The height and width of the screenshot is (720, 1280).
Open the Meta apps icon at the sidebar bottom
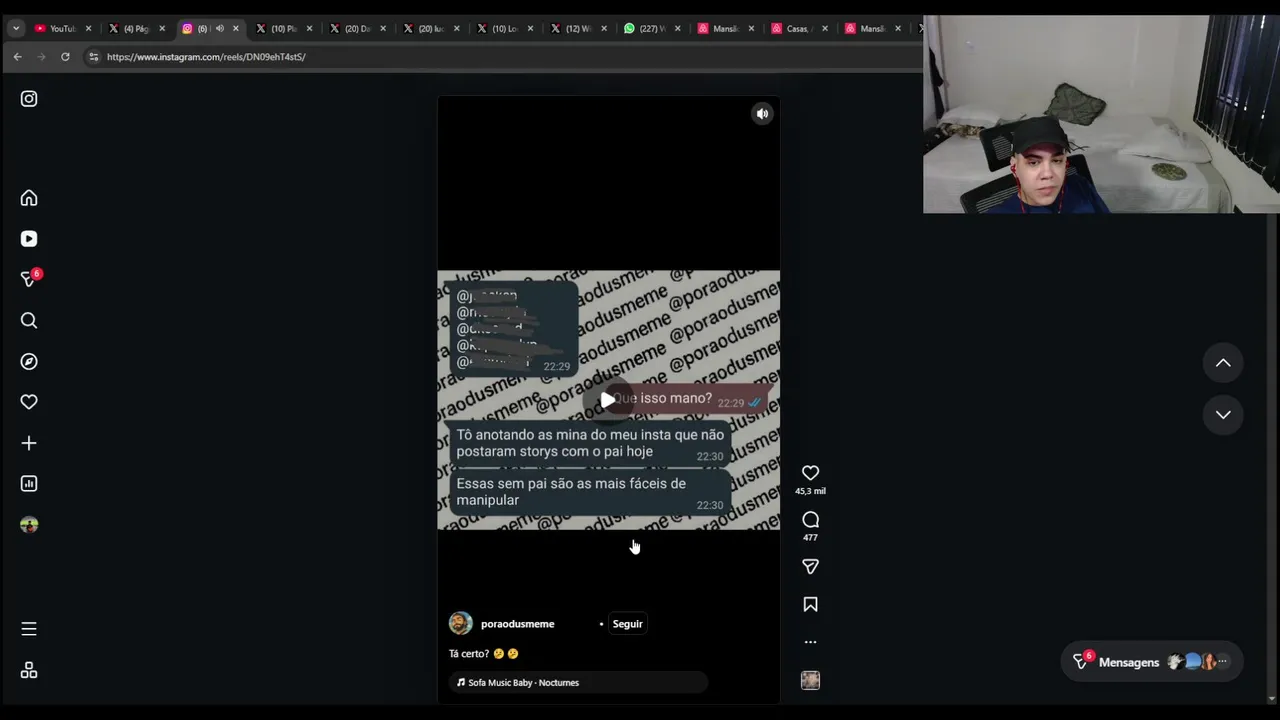click(29, 670)
